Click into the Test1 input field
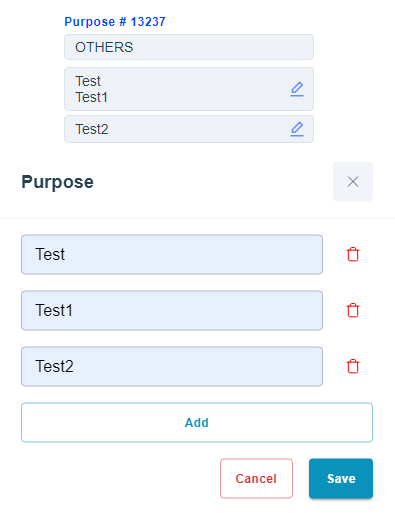The image size is (395, 513). [172, 310]
